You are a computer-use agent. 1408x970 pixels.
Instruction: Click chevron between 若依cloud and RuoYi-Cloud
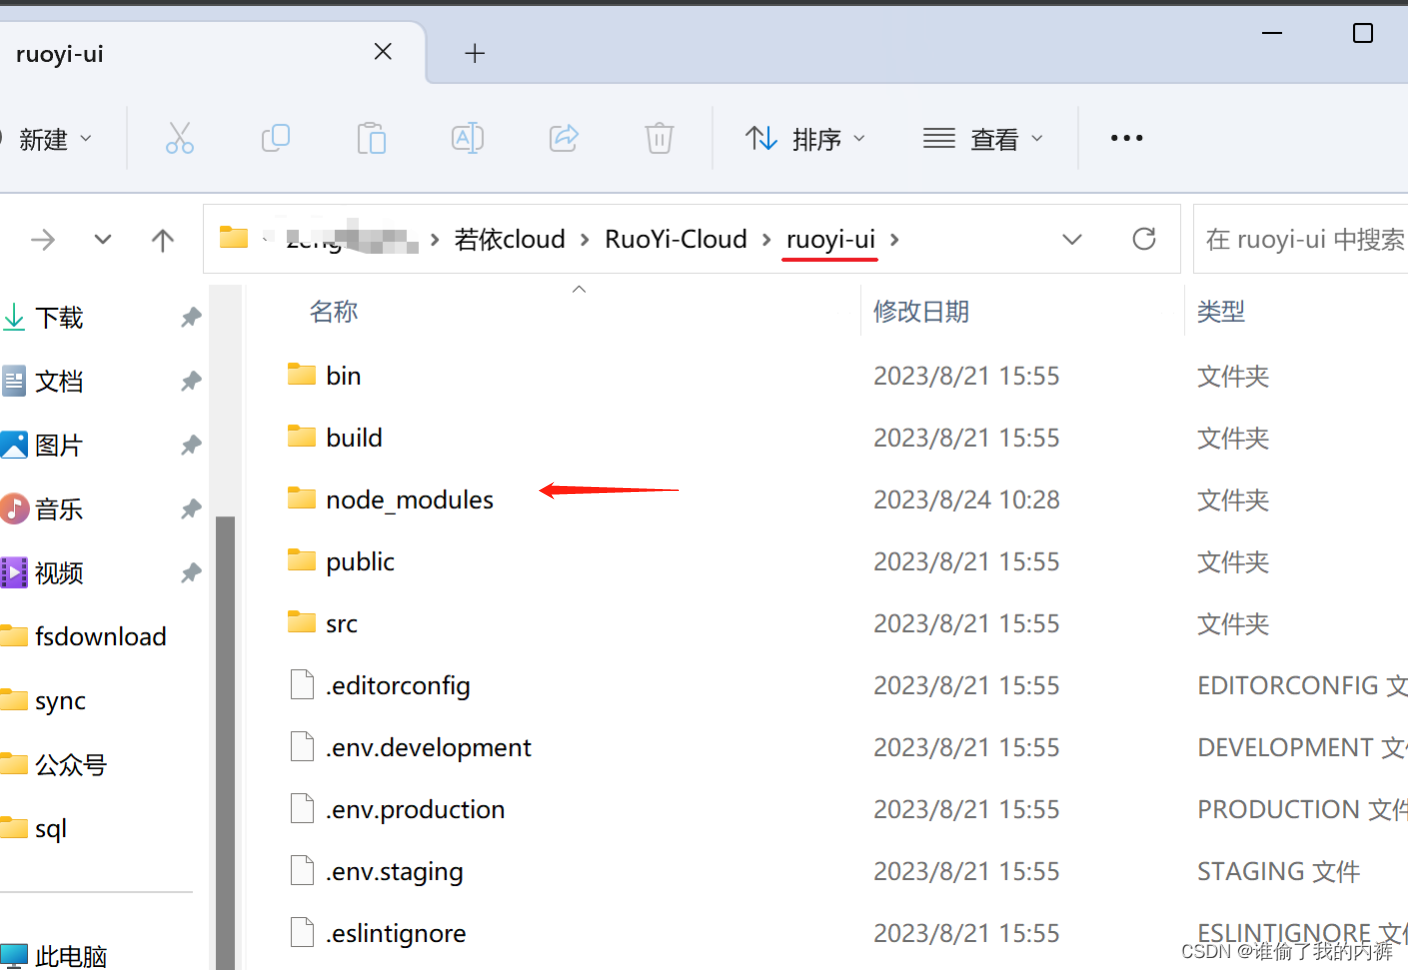point(584,240)
